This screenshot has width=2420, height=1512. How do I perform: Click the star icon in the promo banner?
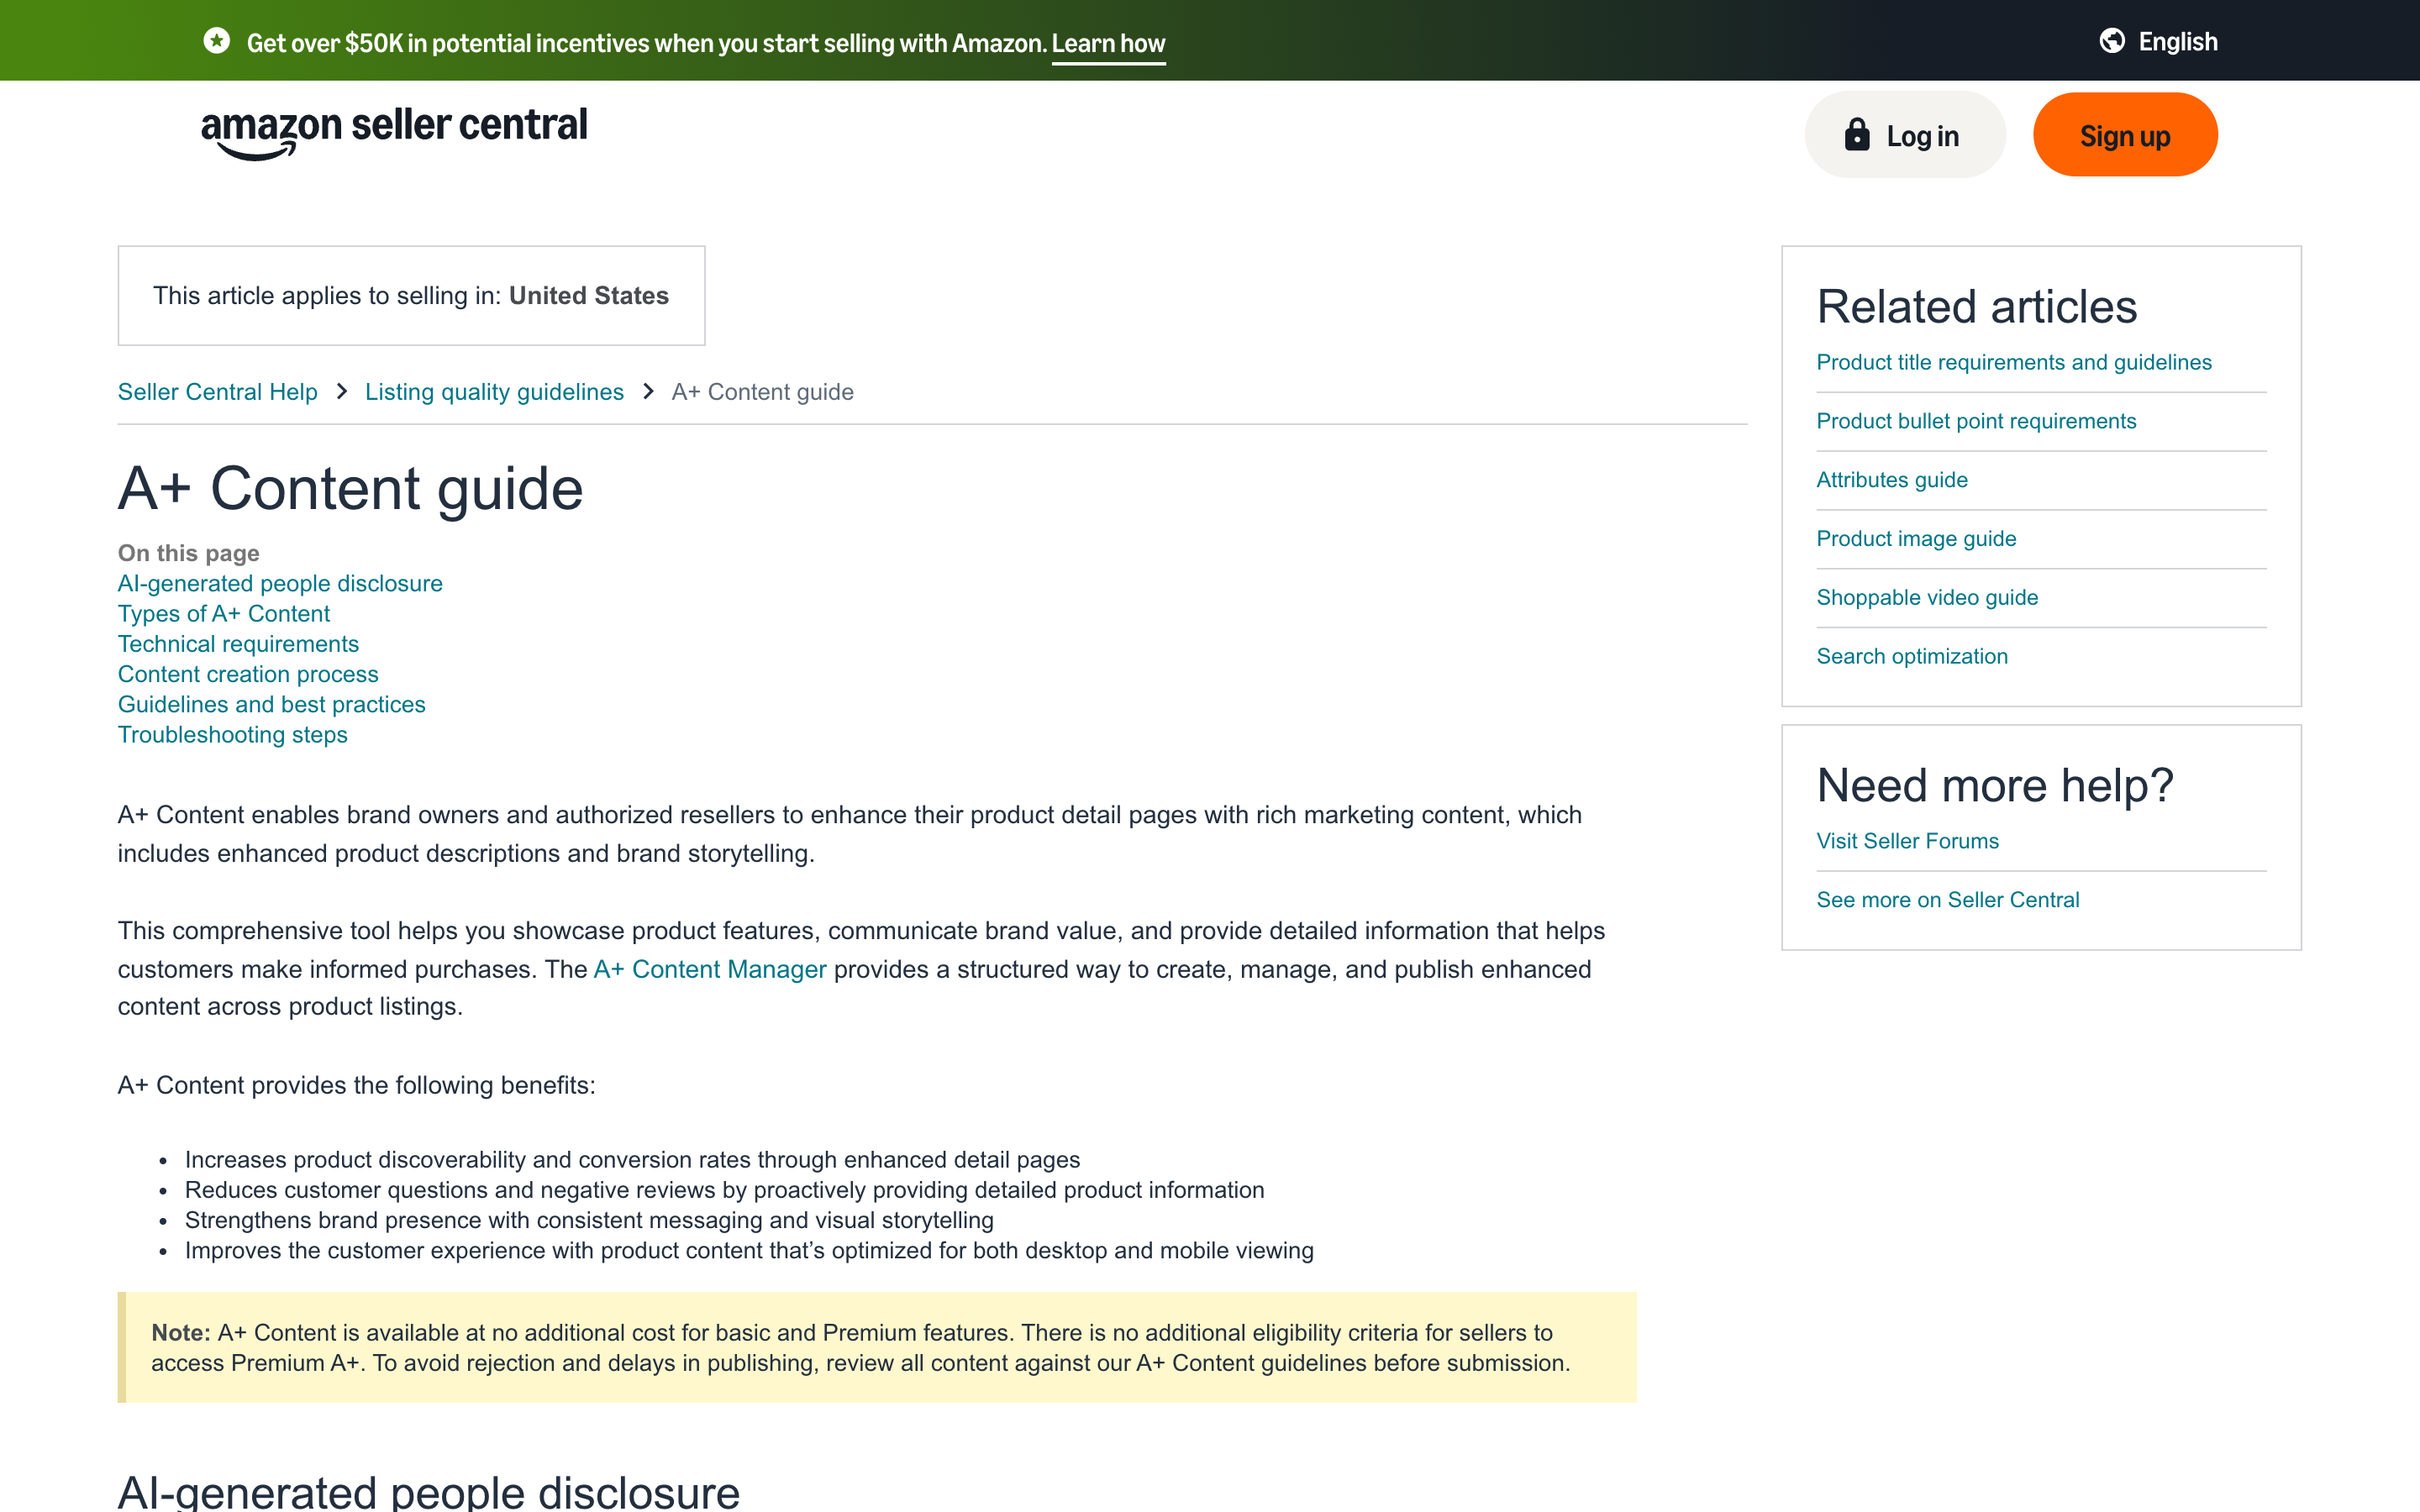[216, 41]
